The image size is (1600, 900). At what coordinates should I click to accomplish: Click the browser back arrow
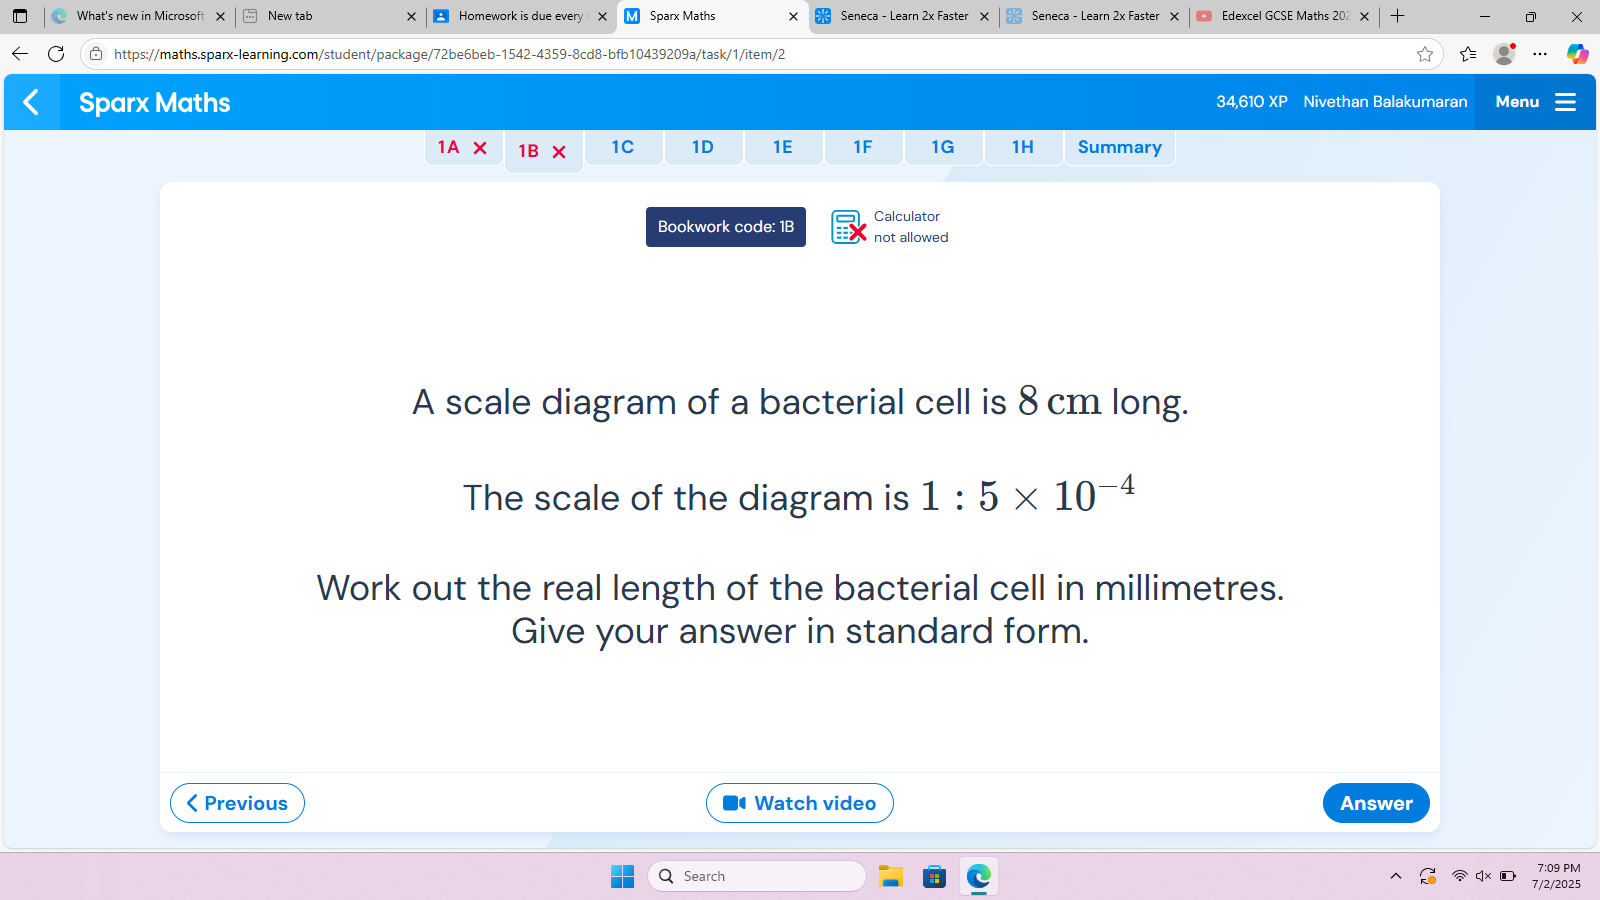tap(20, 54)
